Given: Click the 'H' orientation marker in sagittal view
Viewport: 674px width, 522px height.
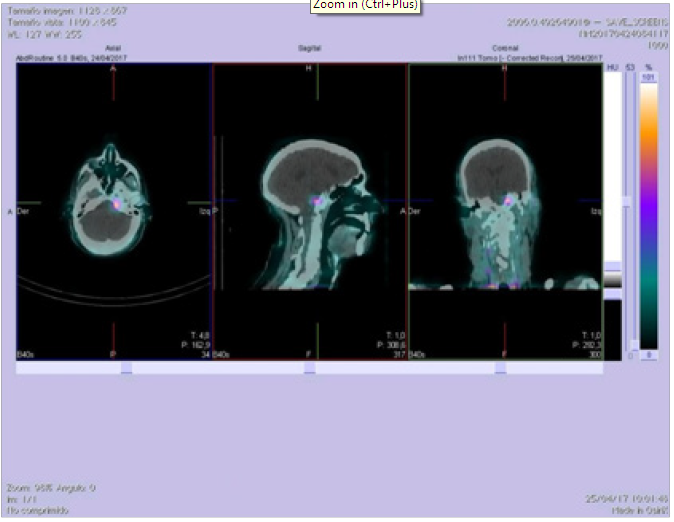Looking at the screenshot, I should click(309, 68).
